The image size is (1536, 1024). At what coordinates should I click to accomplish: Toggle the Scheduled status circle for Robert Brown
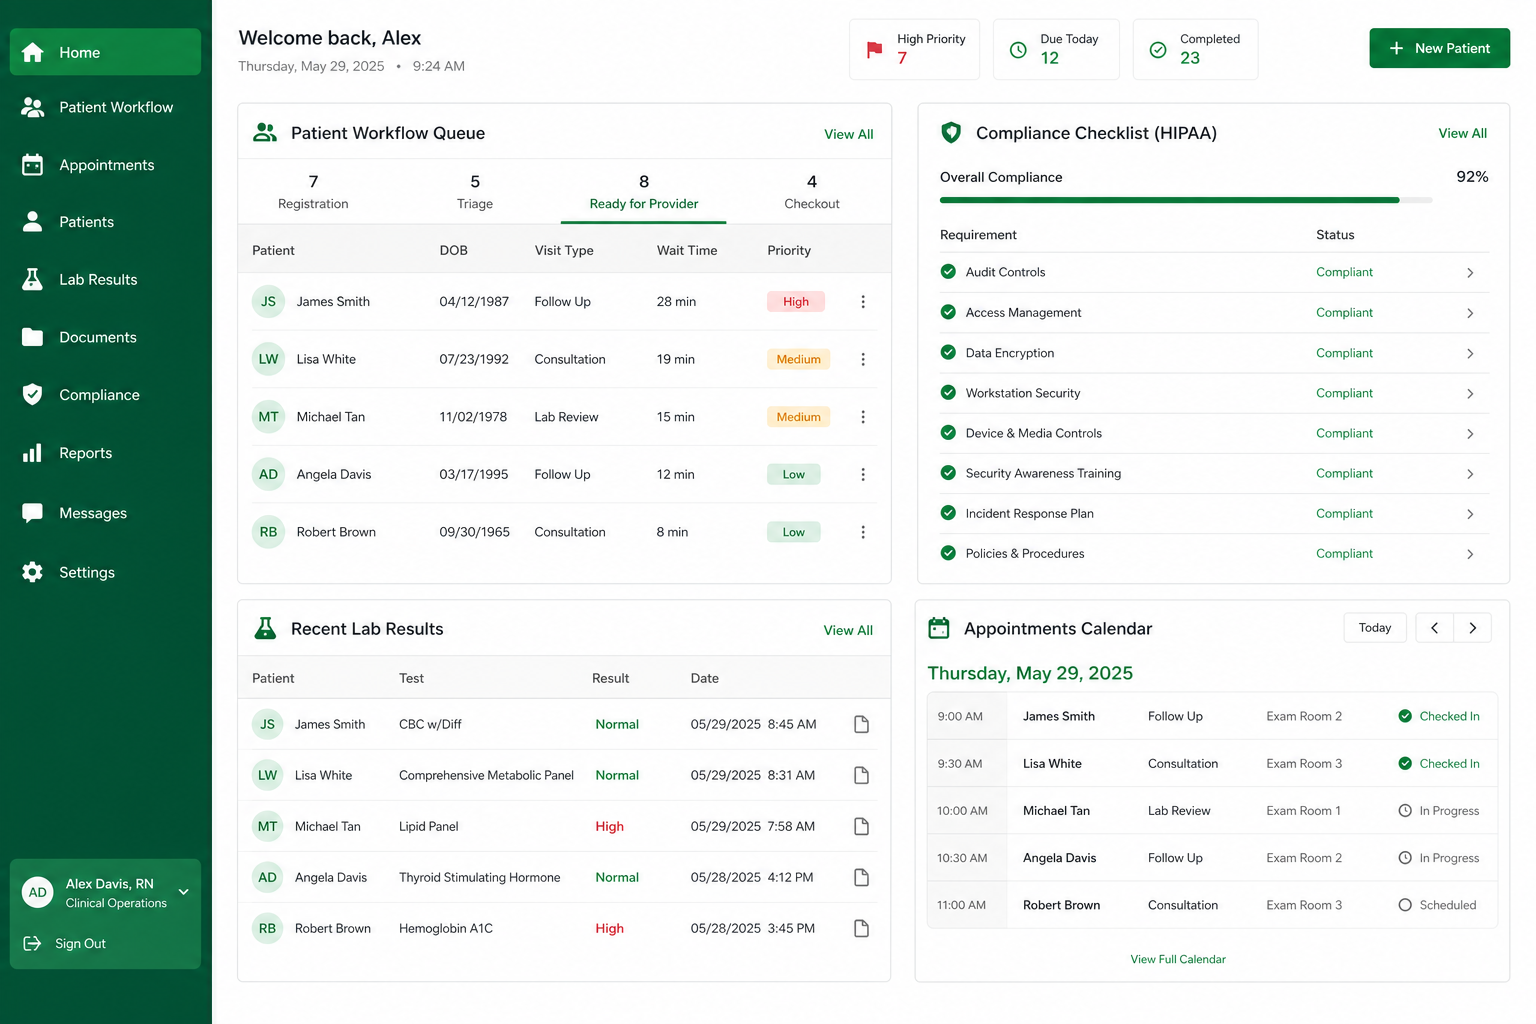pos(1405,905)
